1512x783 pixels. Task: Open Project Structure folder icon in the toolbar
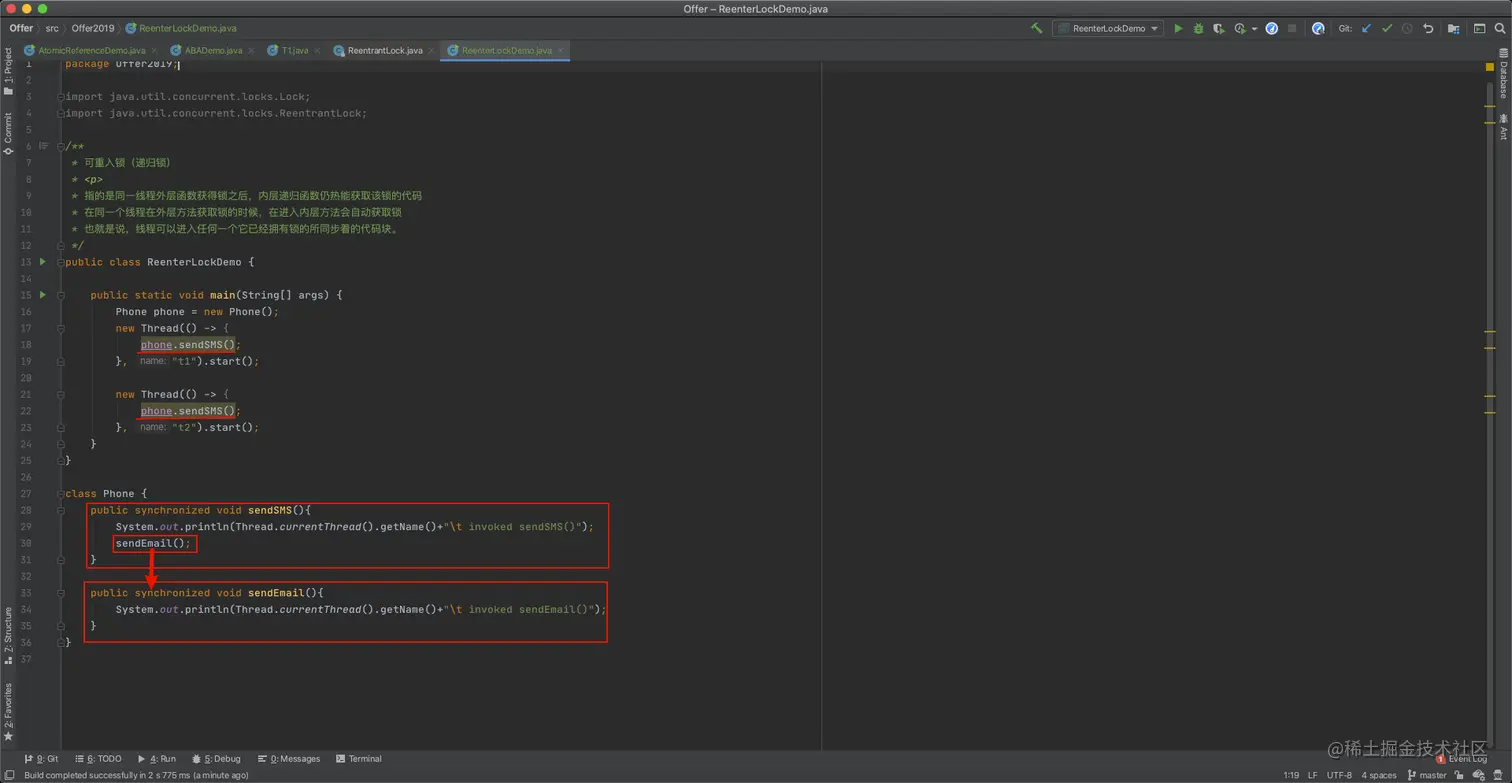(x=1453, y=28)
